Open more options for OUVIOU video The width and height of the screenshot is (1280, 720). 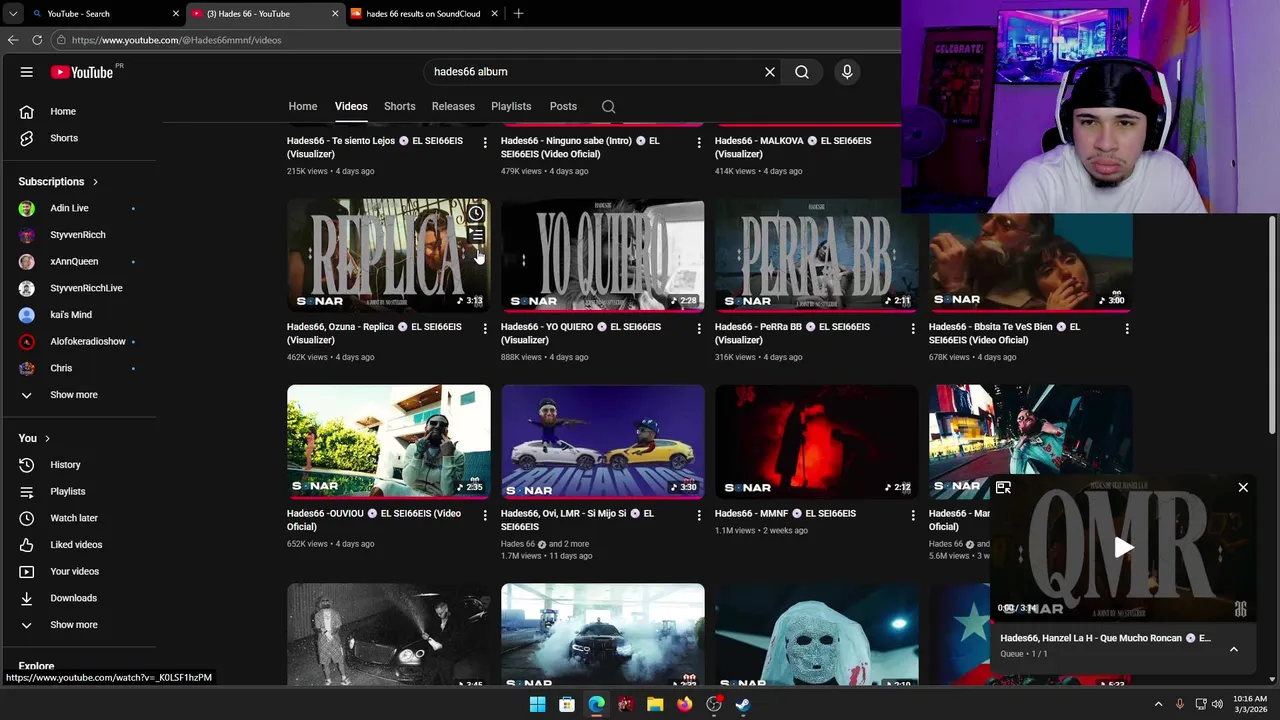click(x=485, y=516)
